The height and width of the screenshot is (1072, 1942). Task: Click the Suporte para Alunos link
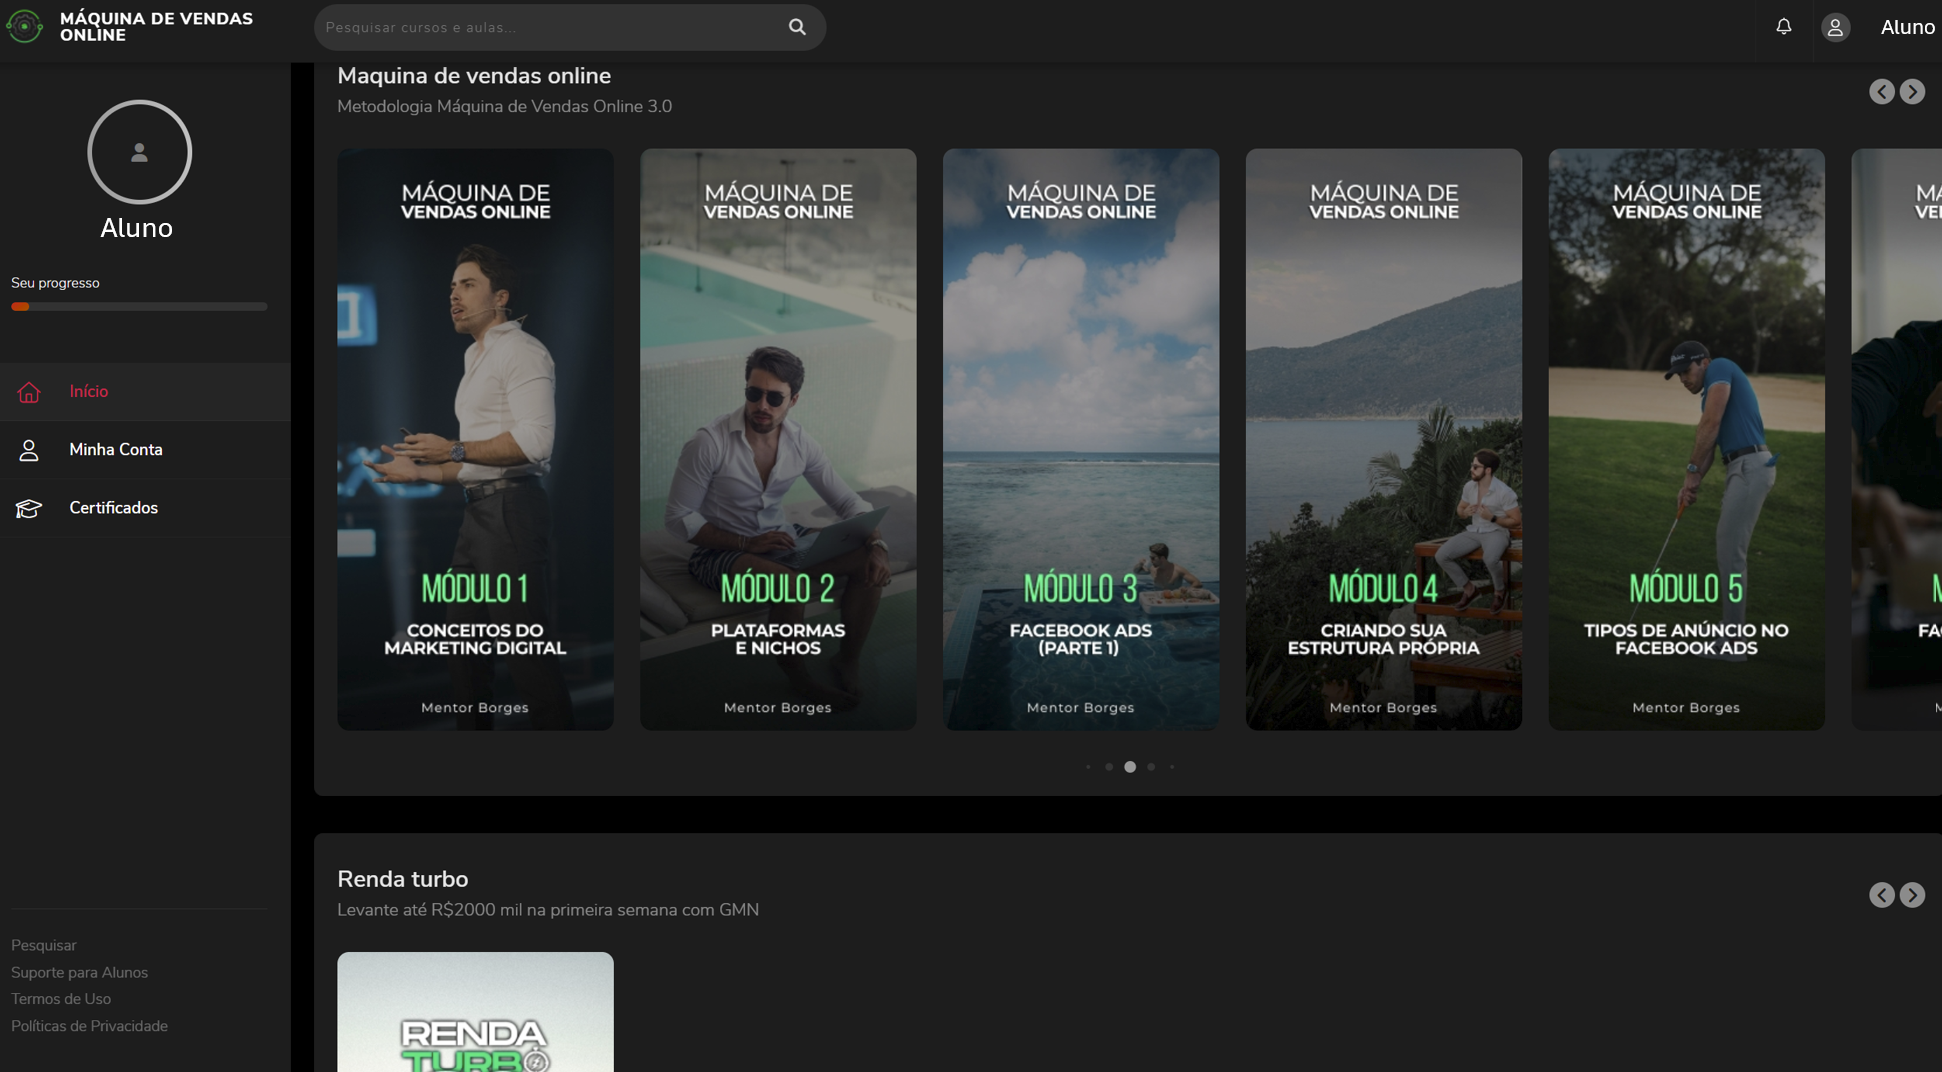[79, 972]
